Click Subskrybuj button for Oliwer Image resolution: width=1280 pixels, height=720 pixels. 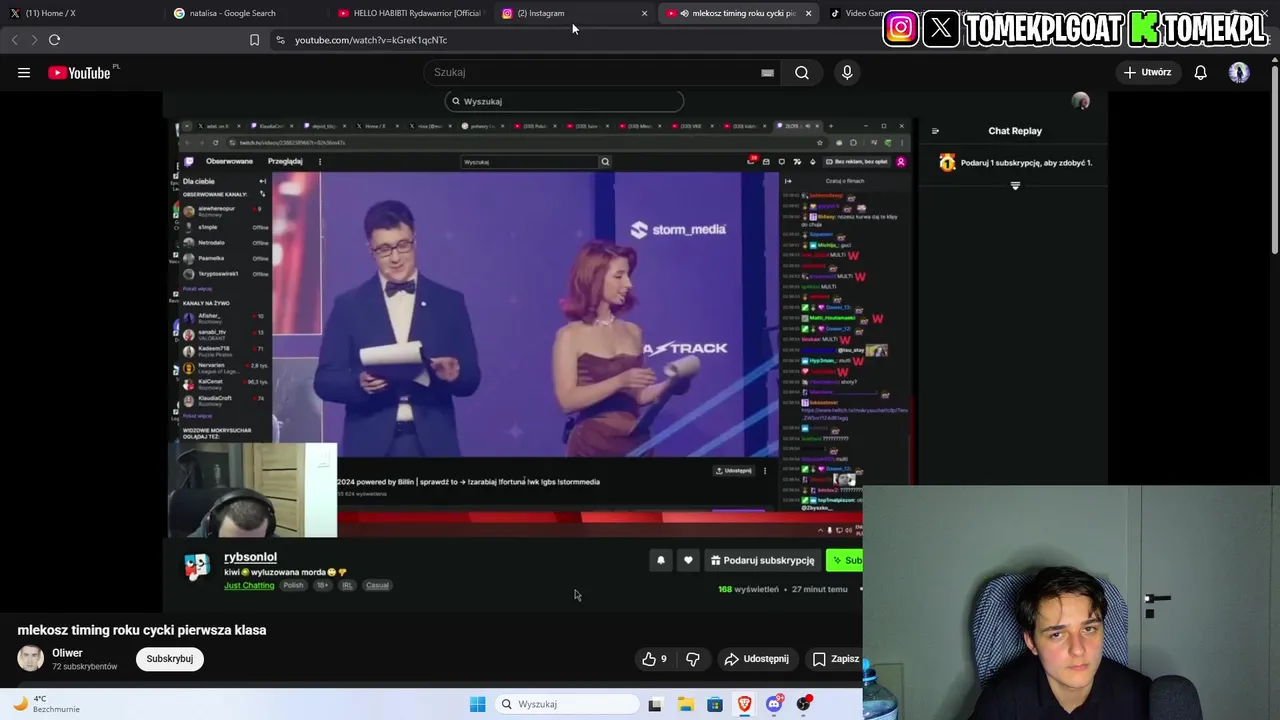click(170, 659)
